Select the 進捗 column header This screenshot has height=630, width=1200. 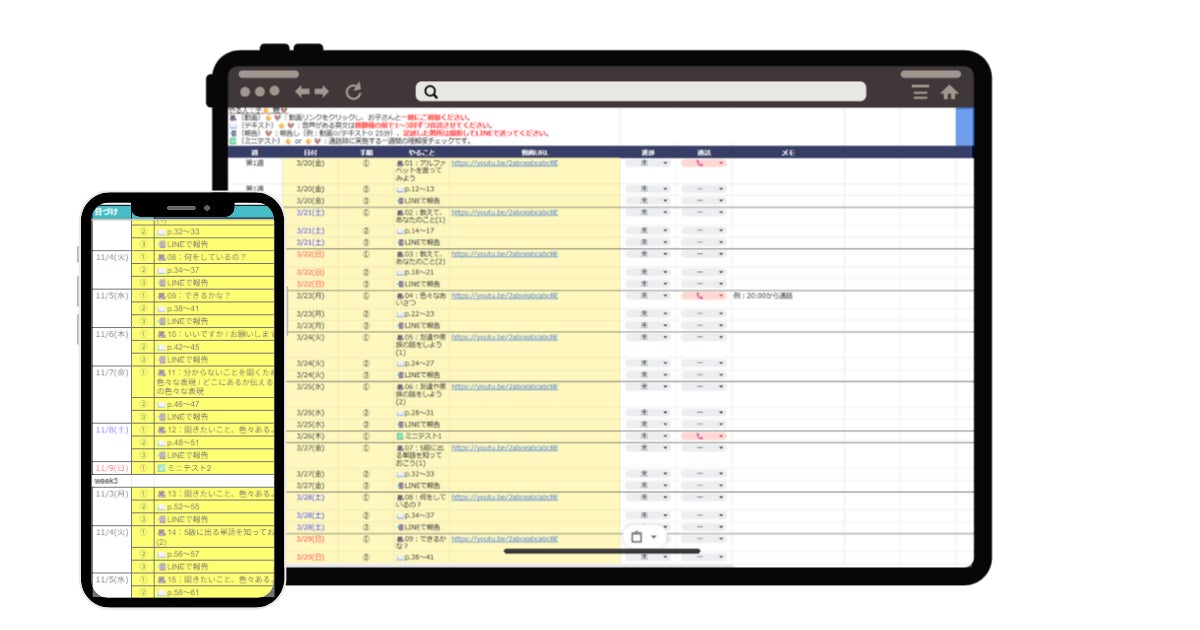click(x=648, y=152)
